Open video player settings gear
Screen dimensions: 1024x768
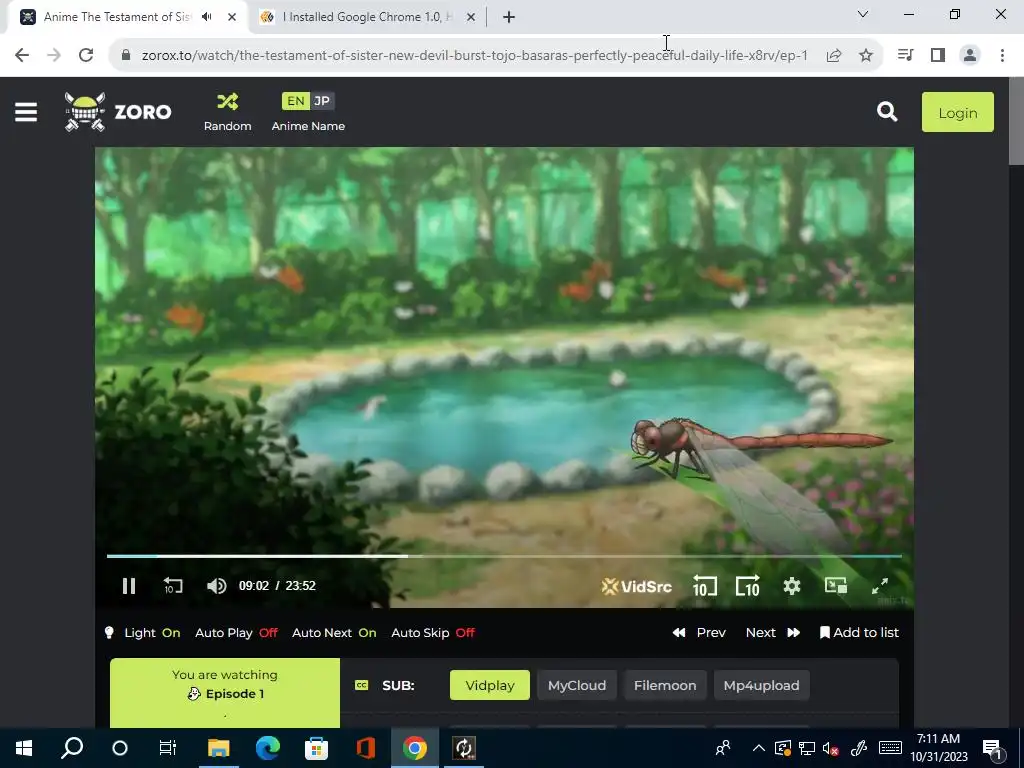[792, 586]
